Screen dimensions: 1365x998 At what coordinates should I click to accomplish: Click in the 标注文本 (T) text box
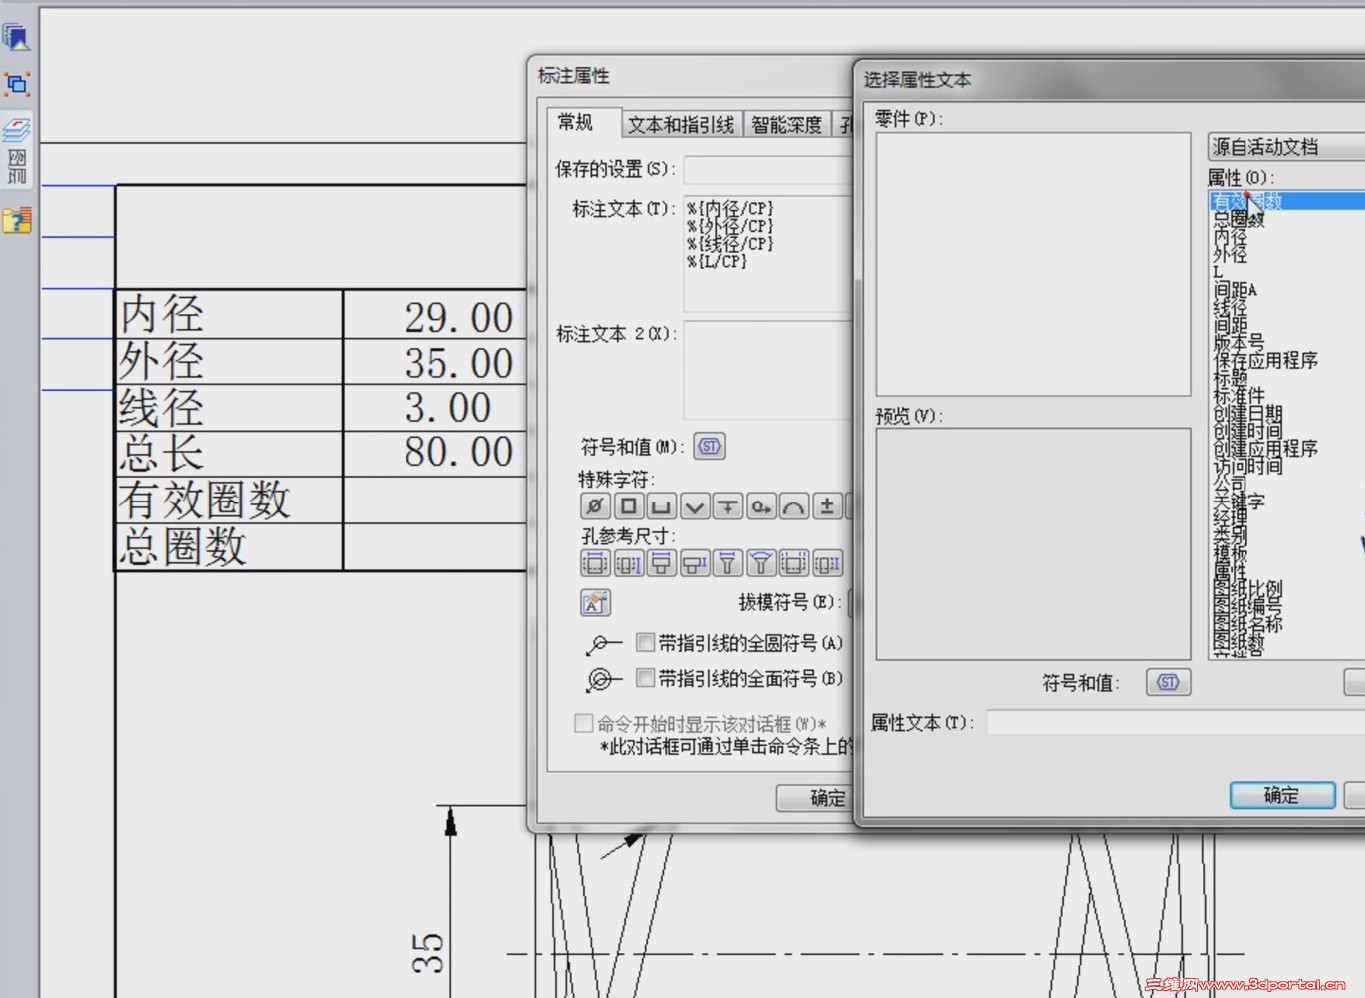pyautogui.click(x=768, y=254)
